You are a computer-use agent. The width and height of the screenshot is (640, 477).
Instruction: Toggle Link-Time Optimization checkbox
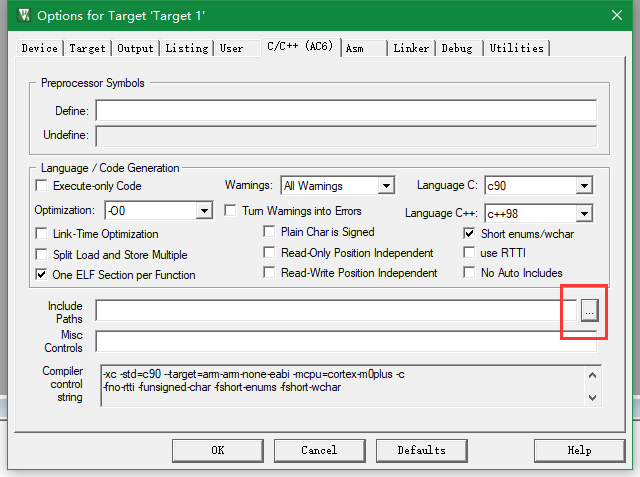point(41,234)
